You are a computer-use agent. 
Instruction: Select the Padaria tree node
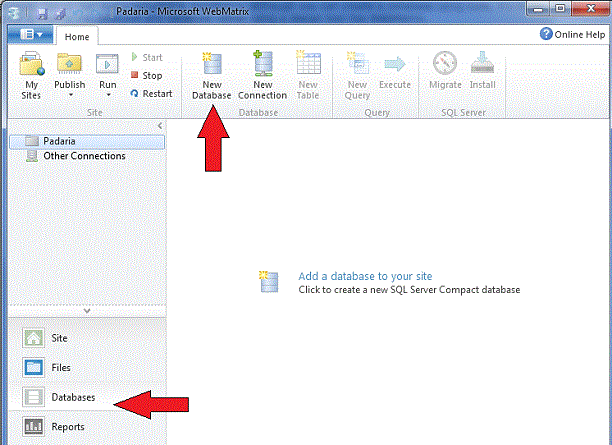point(87,141)
